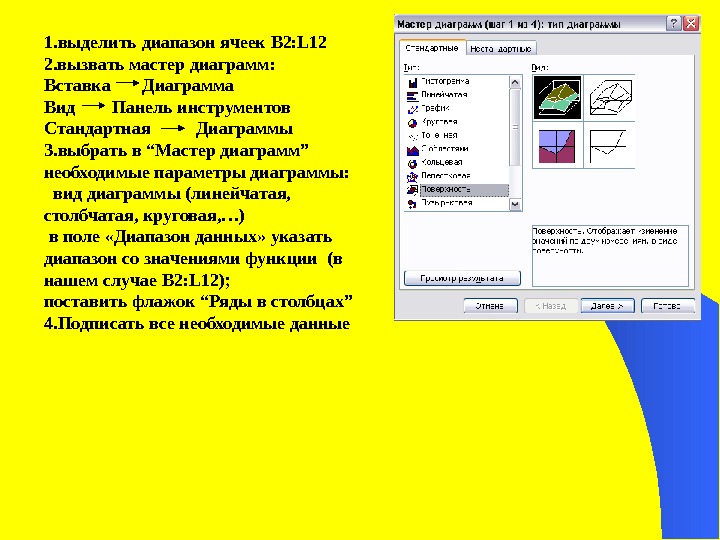Select the Кольцевая doughnut chart icon
Image resolution: width=720 pixels, height=540 pixels.
pyautogui.click(x=412, y=163)
